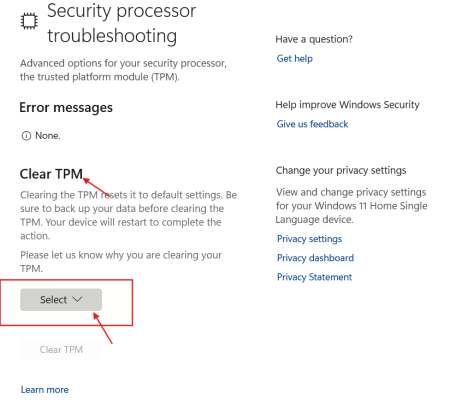Click the None. error status text
450x400 pixels.
point(48,136)
